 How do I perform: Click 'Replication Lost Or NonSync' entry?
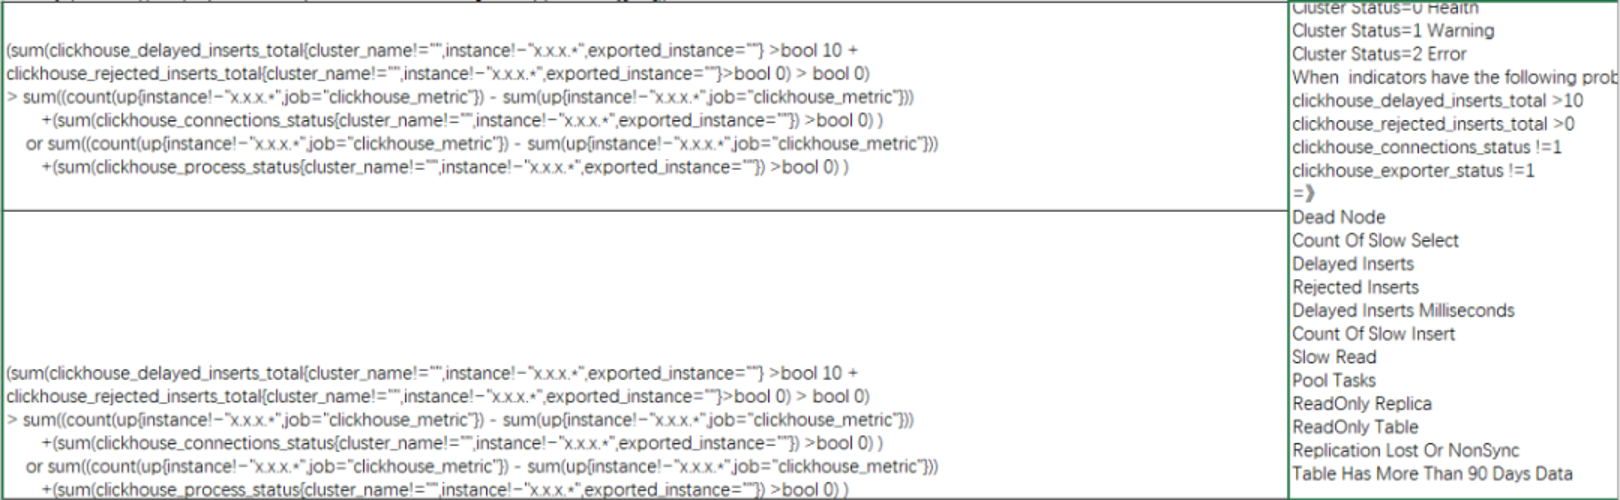pyautogui.click(x=1405, y=450)
